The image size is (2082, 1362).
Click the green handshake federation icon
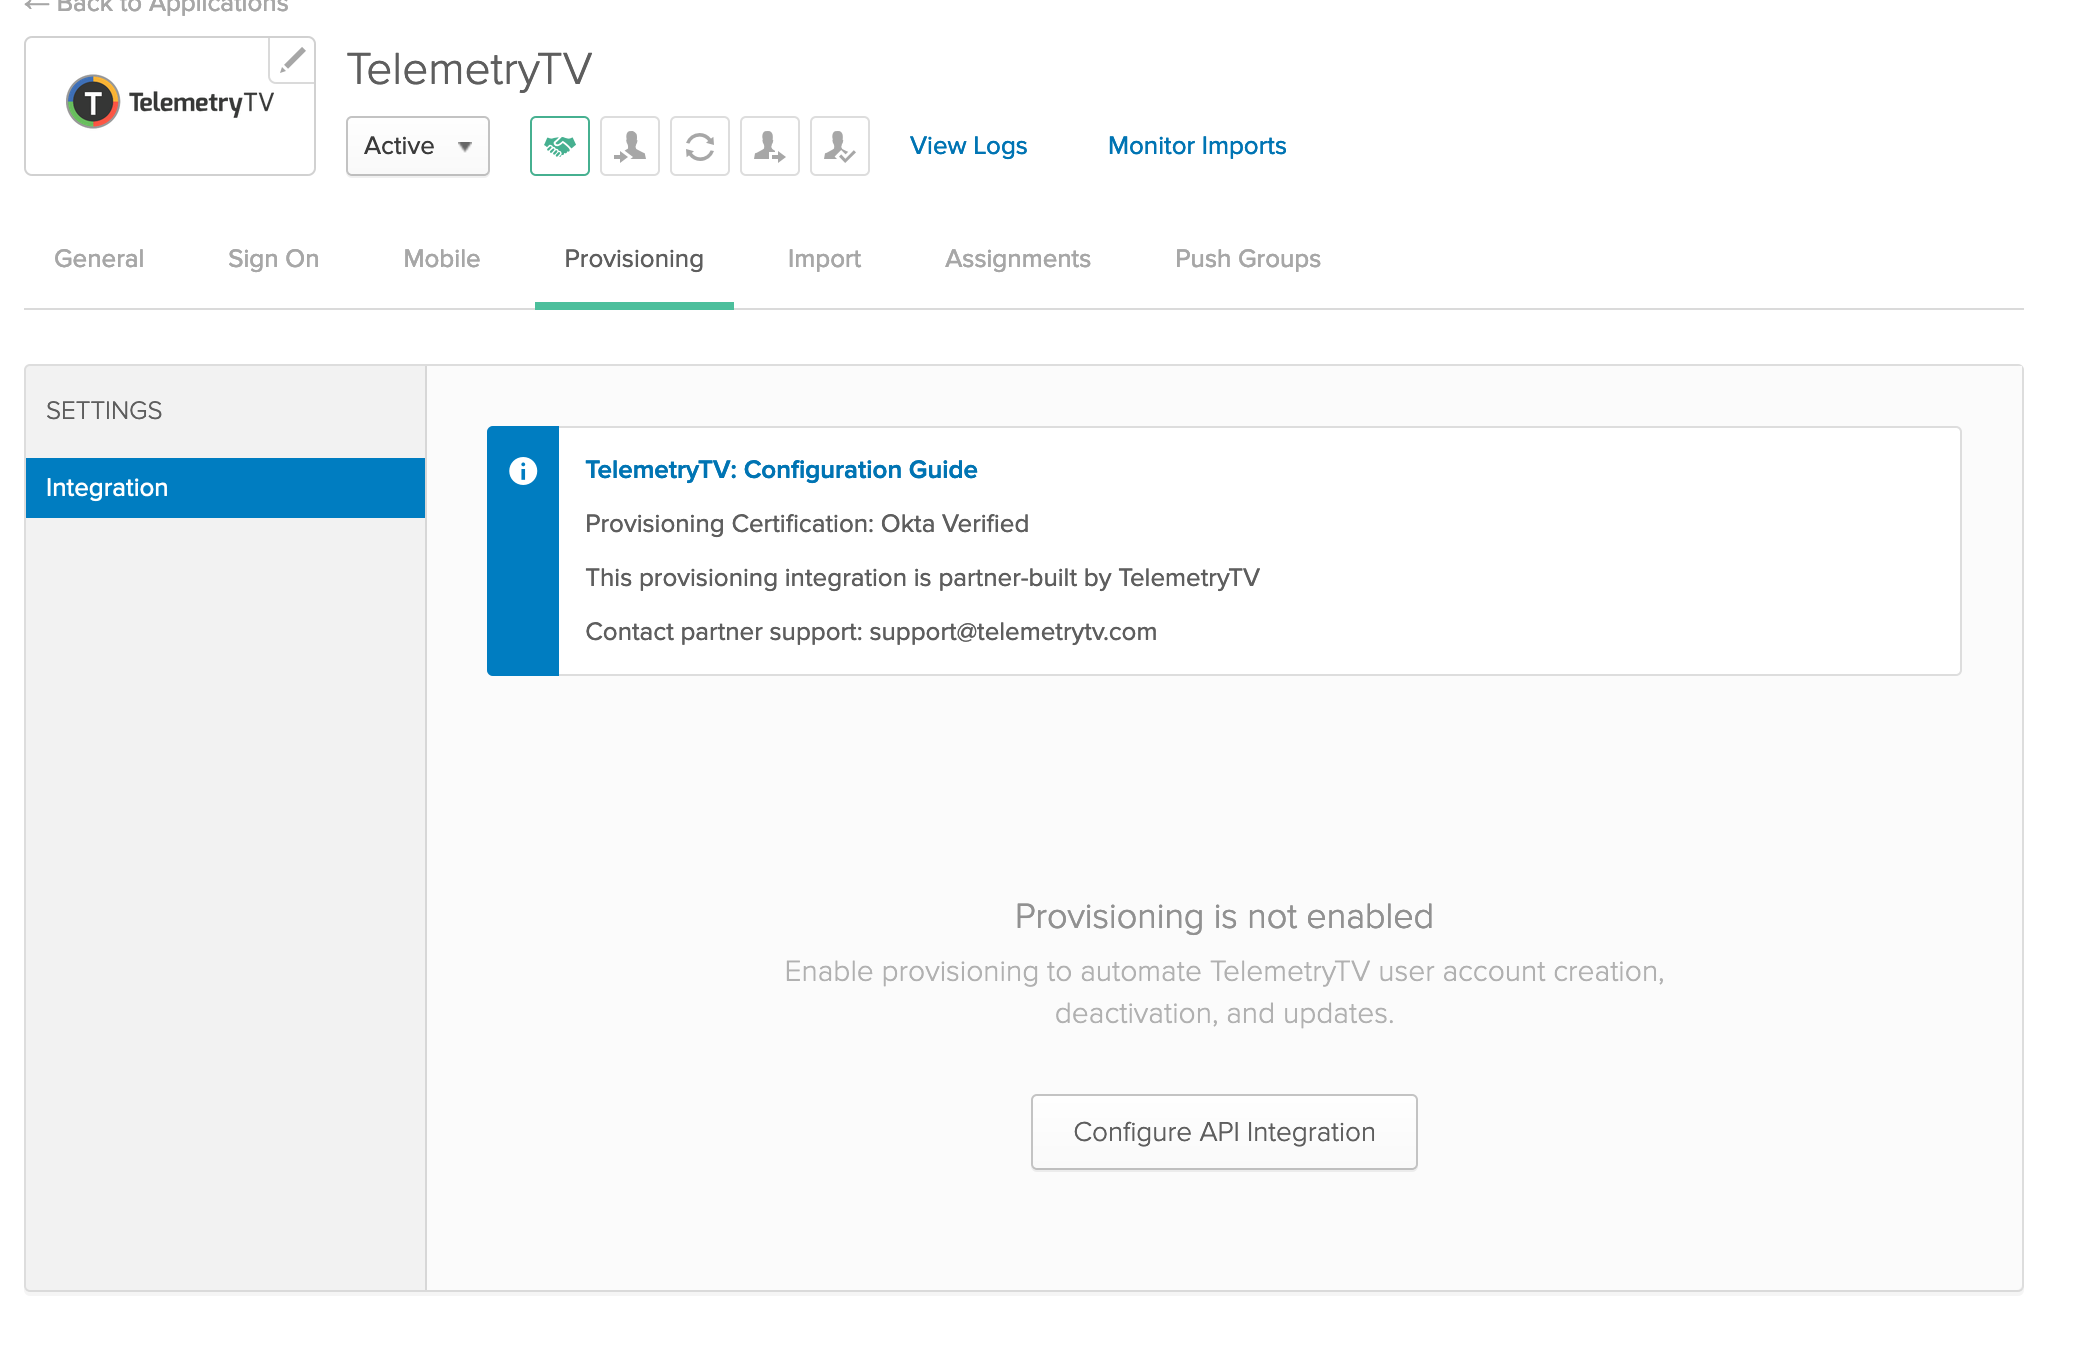[559, 146]
